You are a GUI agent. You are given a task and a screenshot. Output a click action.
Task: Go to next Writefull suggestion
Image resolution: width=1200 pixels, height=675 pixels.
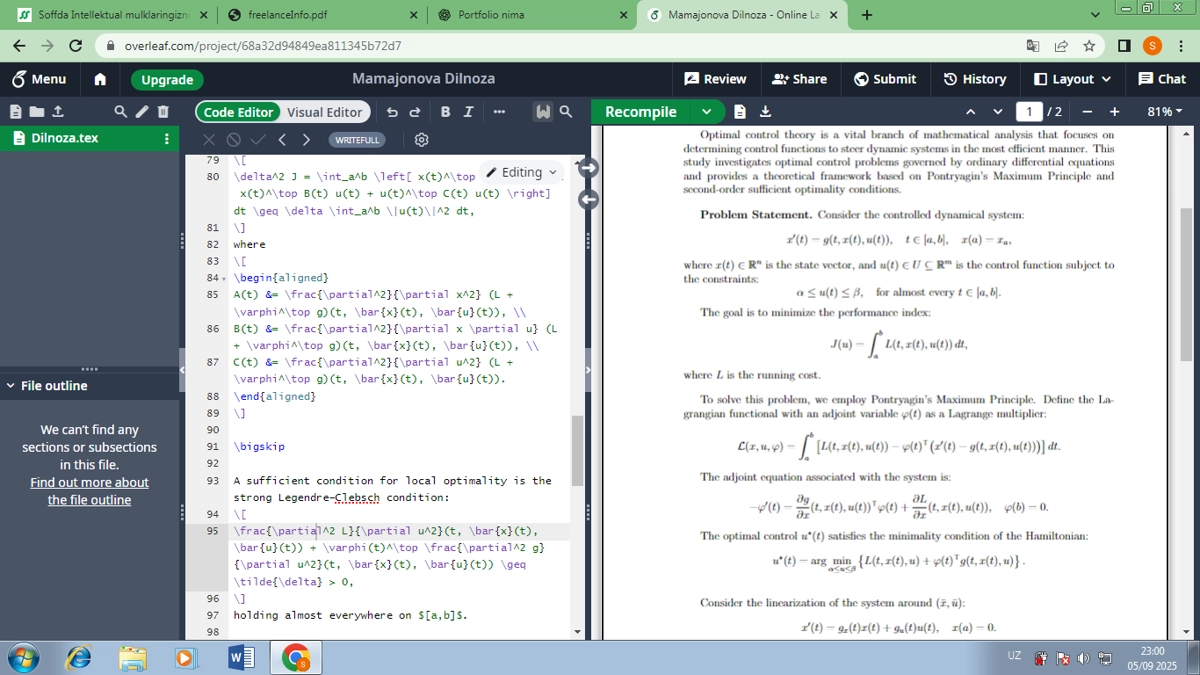[x=306, y=140]
